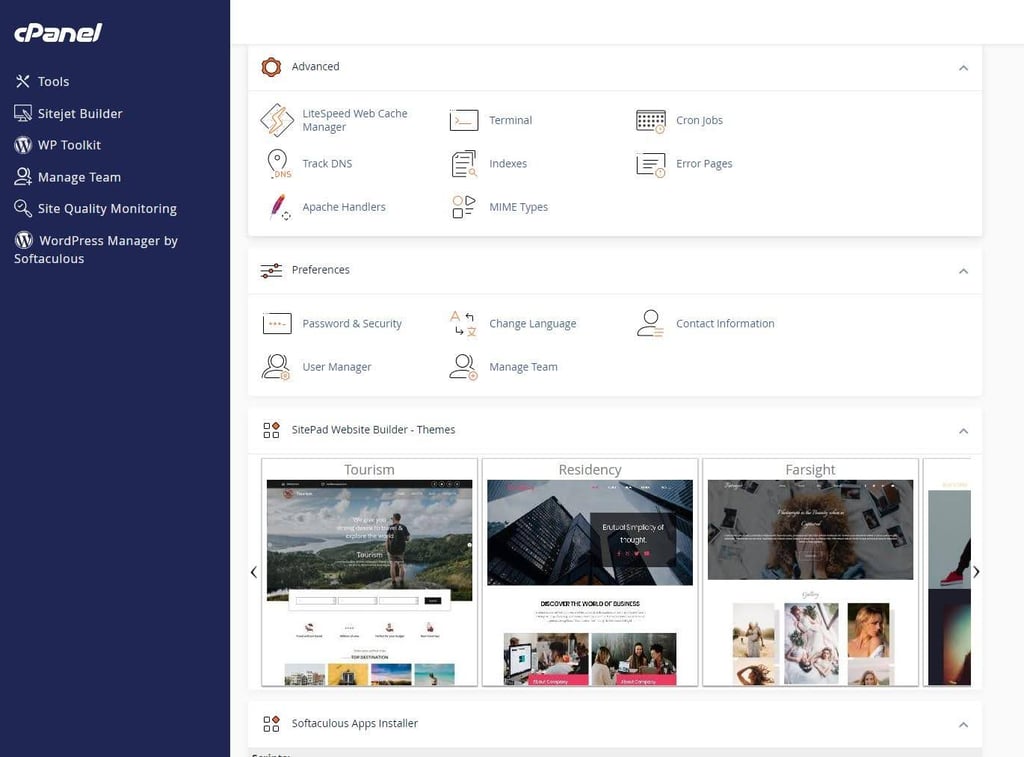Open the Indexes link
The image size is (1024, 757).
point(508,163)
